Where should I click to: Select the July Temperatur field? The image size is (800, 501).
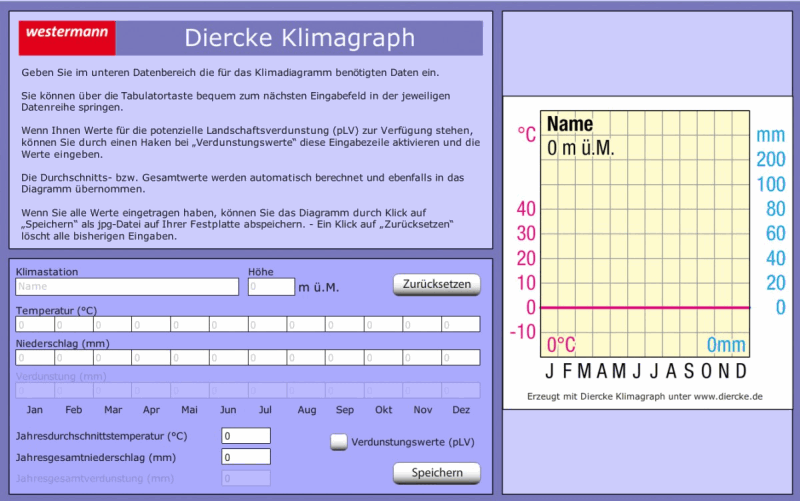click(x=268, y=324)
